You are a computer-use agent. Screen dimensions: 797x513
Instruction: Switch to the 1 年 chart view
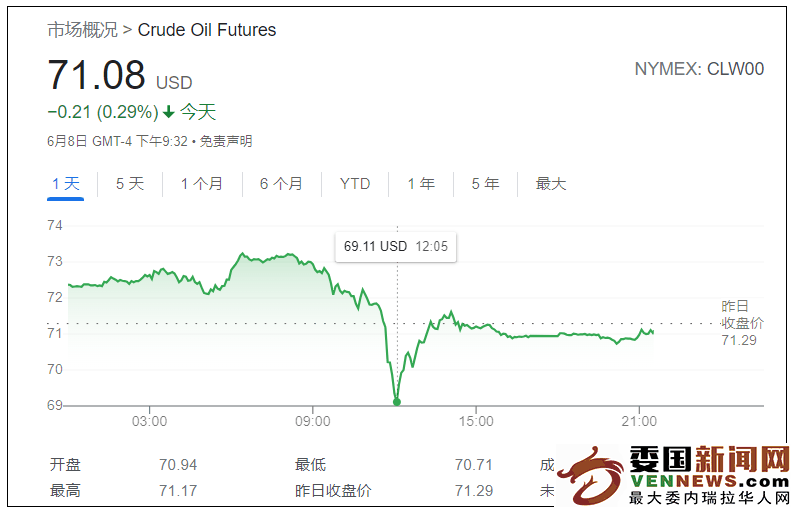tap(421, 184)
